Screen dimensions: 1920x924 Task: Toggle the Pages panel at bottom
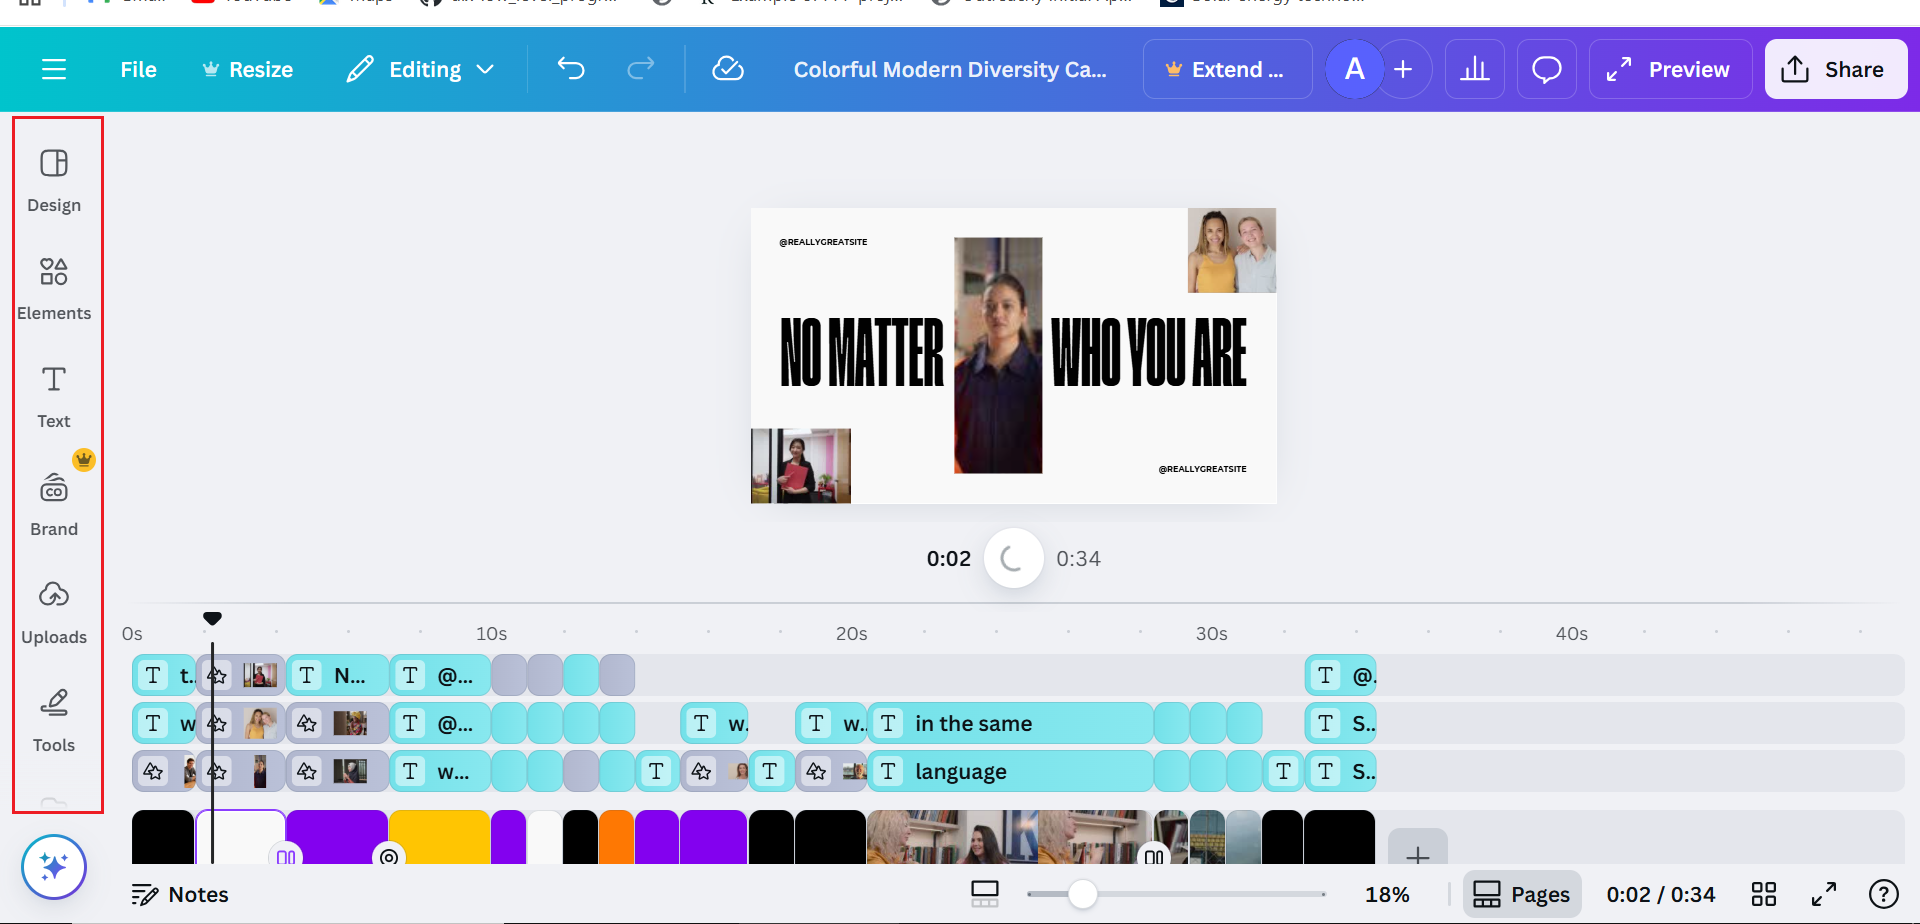tap(1522, 893)
